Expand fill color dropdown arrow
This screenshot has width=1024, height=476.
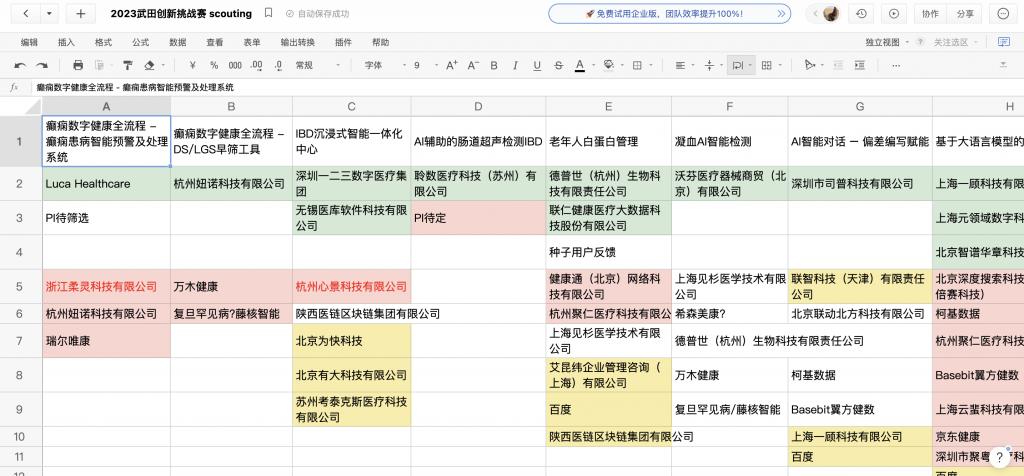click(621, 65)
